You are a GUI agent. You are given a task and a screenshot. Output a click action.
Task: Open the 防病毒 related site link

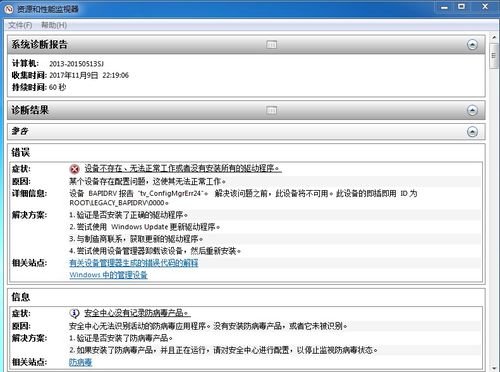click(80, 362)
